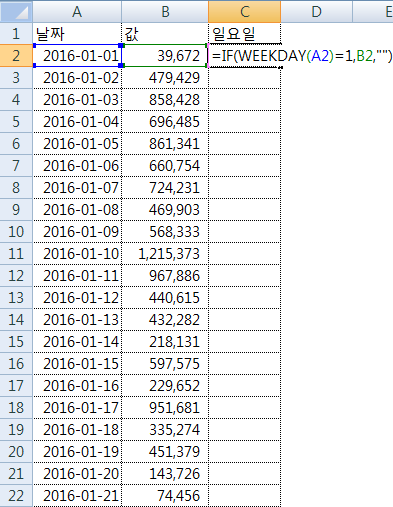Click date cell 2016-01-20
The width and height of the screenshot is (393, 507).
tap(77, 474)
